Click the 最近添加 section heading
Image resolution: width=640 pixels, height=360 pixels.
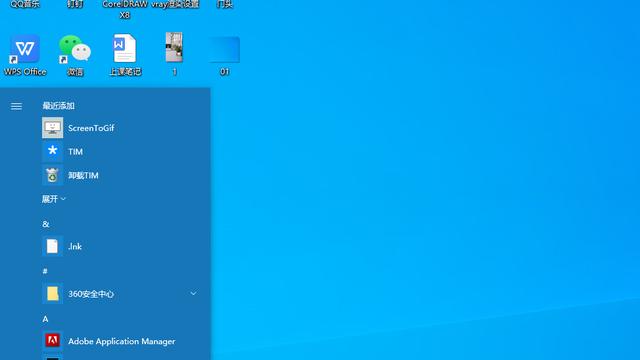[58, 106]
